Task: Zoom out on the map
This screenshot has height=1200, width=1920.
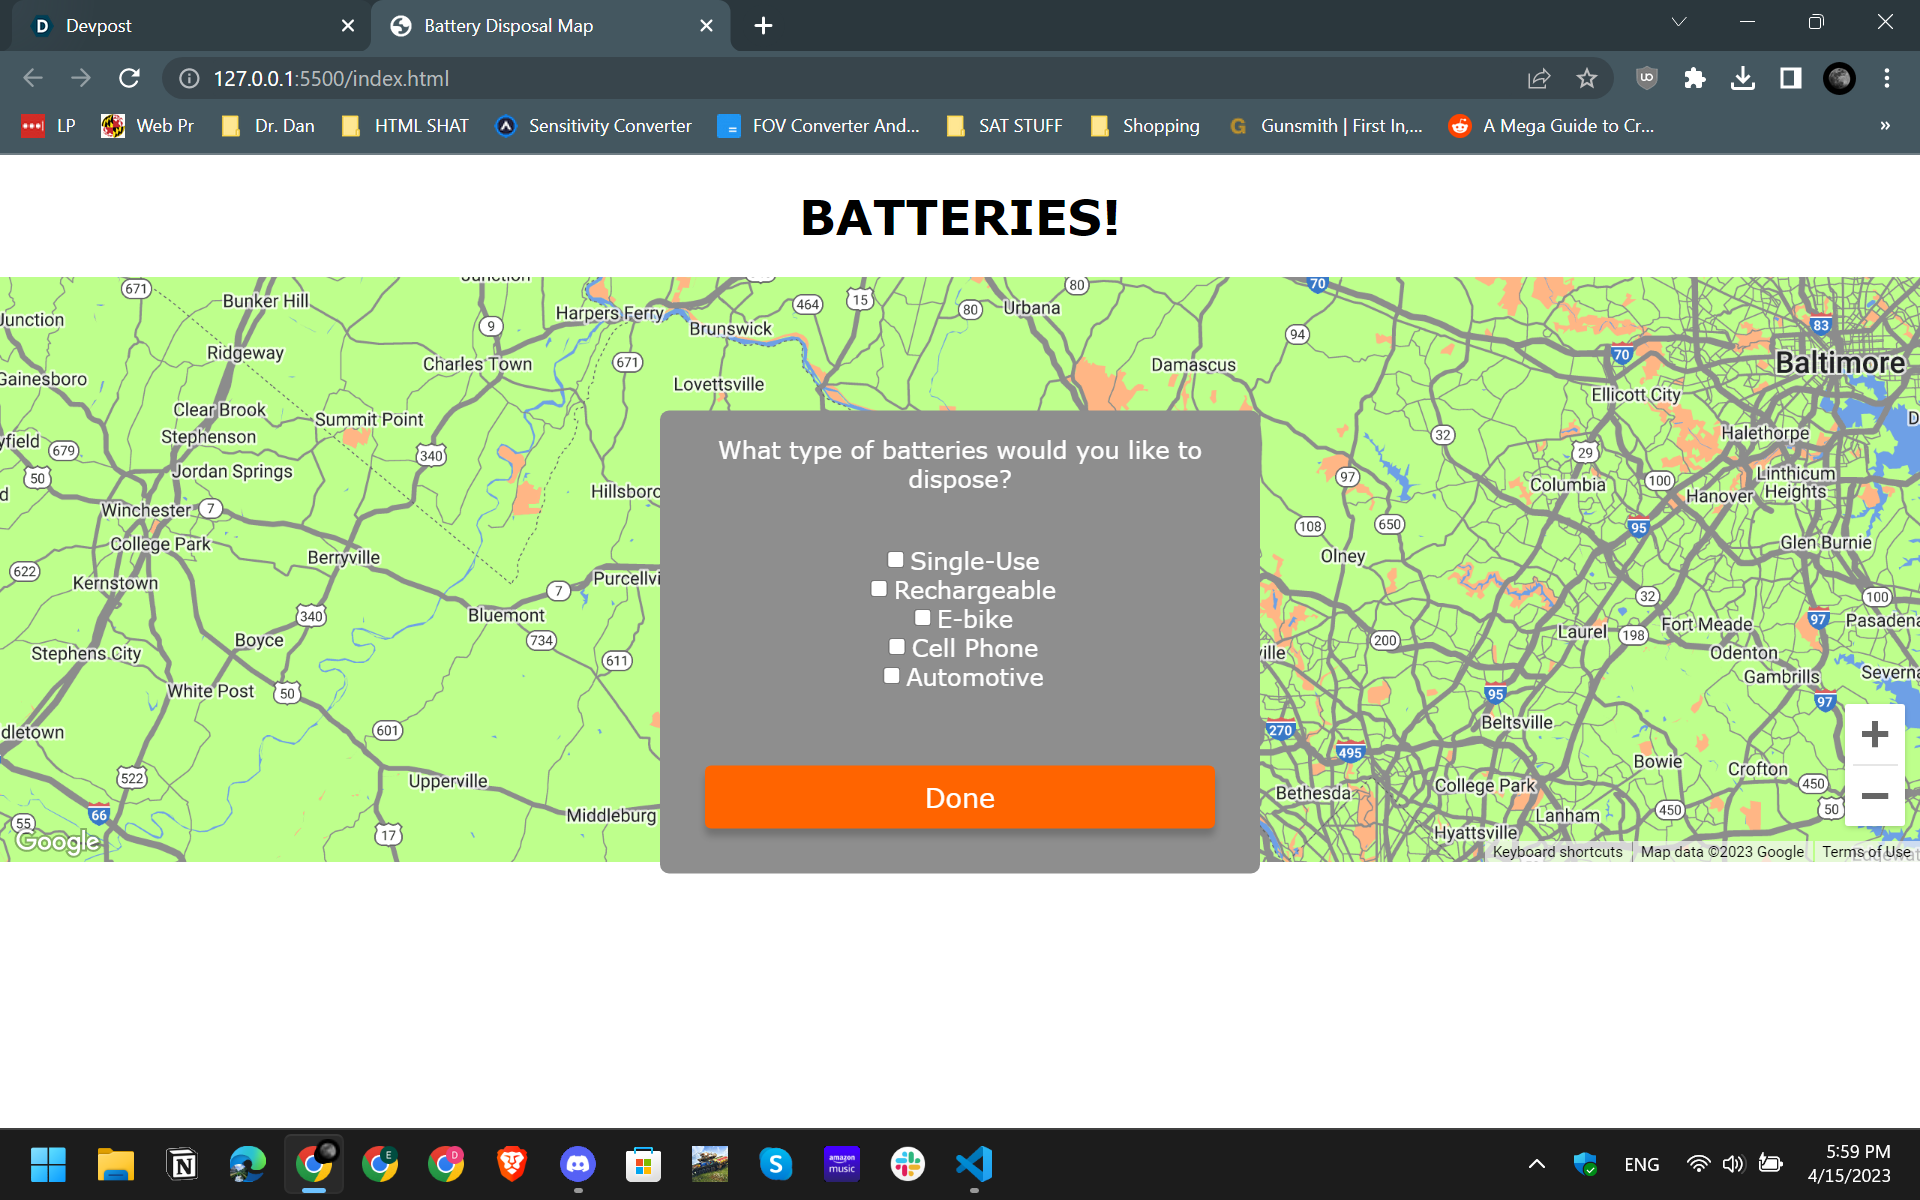Action: tap(1874, 796)
